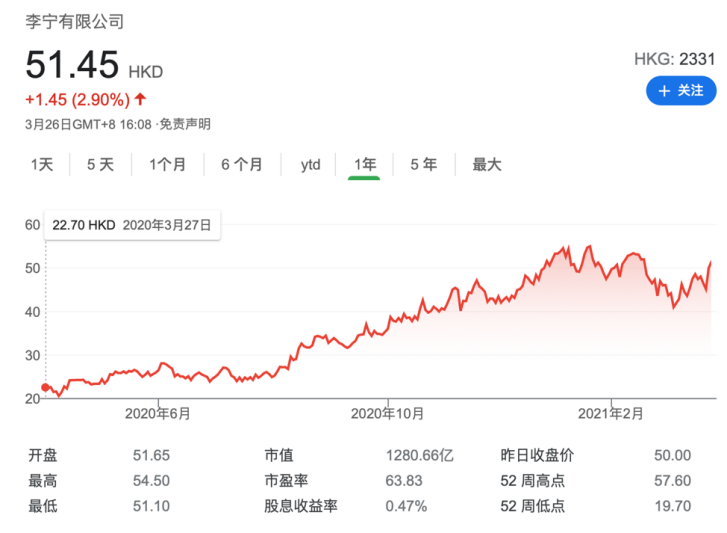This screenshot has width=727, height=533.
Task: Click the 2021年2月 axis label
Action: point(611,413)
